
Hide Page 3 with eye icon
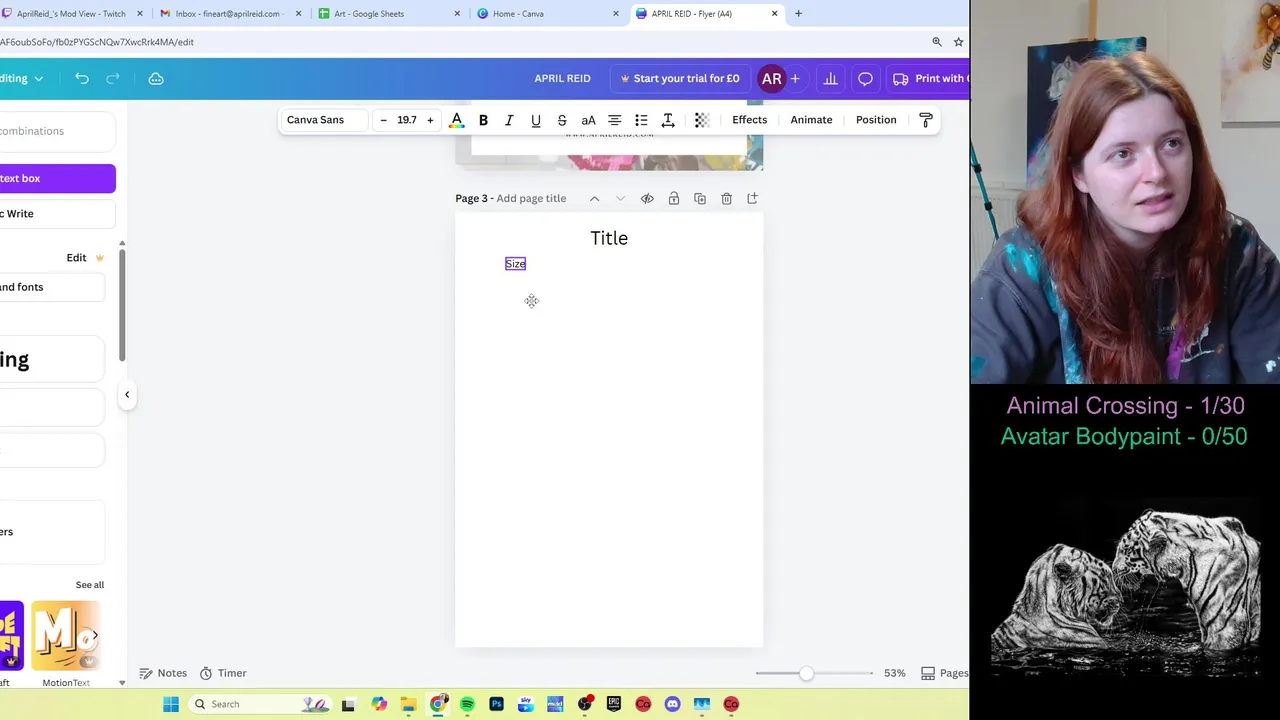click(647, 198)
